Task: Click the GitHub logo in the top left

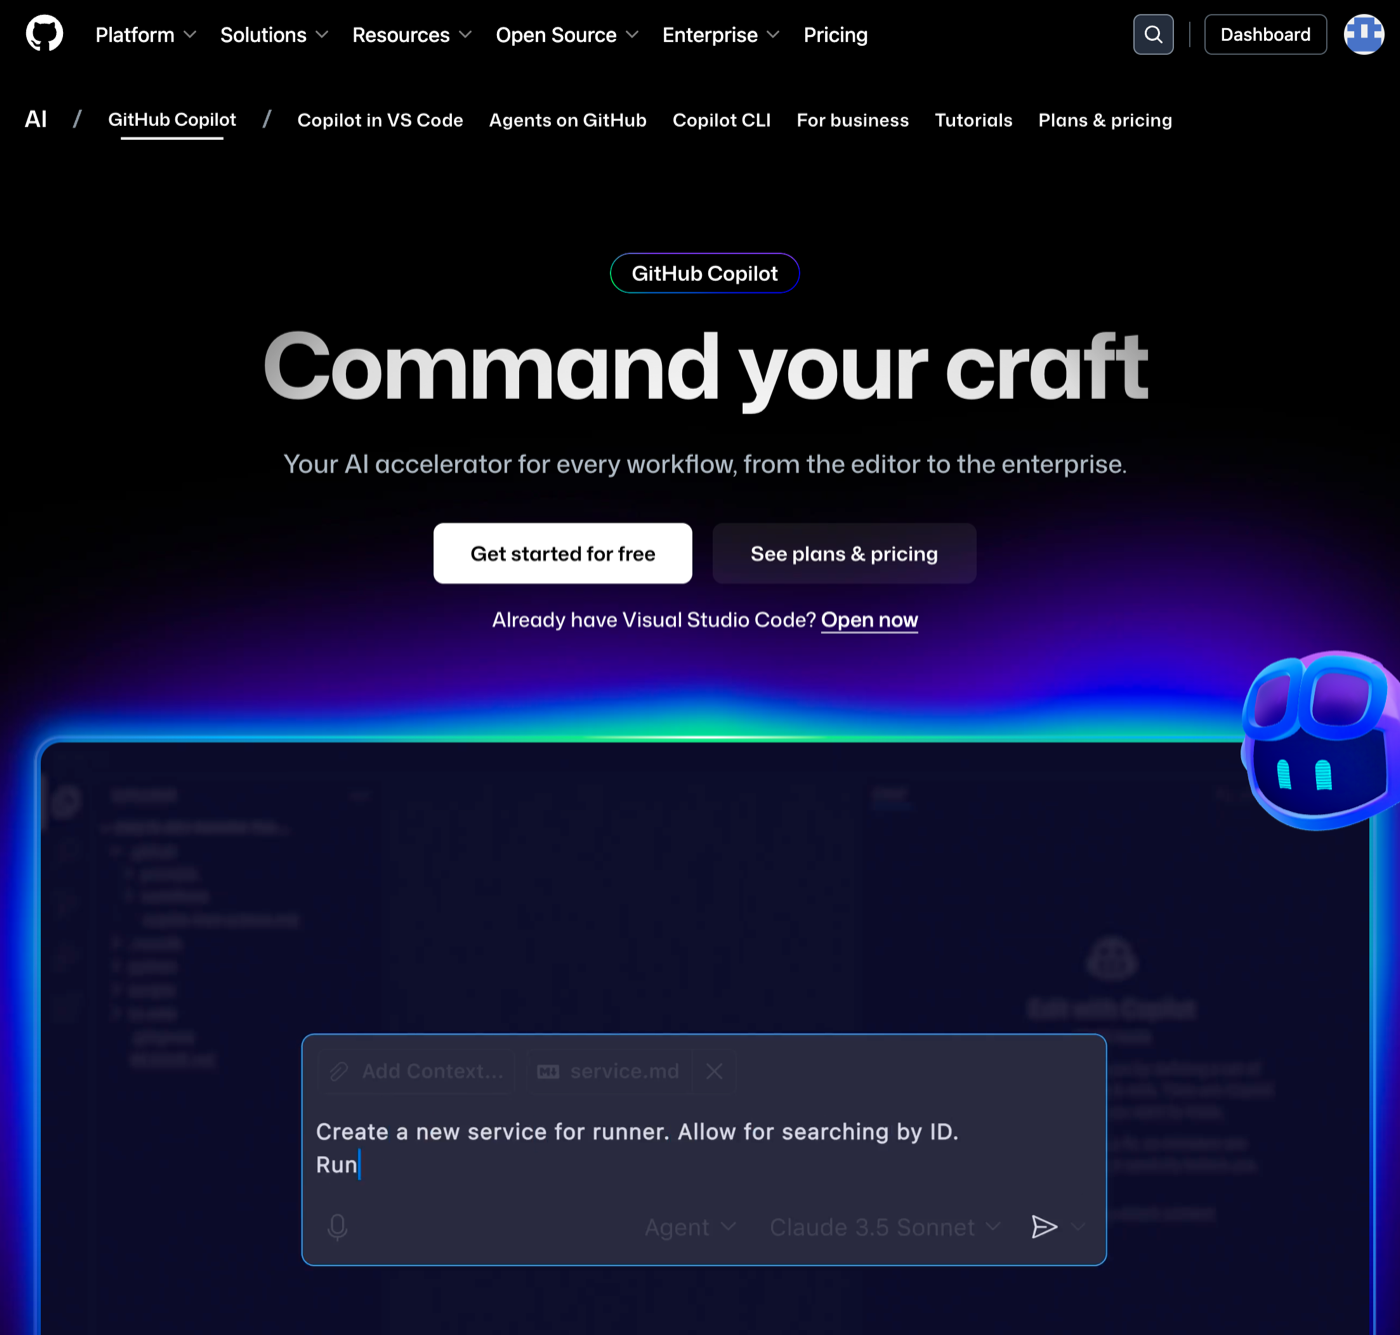Action: point(43,33)
